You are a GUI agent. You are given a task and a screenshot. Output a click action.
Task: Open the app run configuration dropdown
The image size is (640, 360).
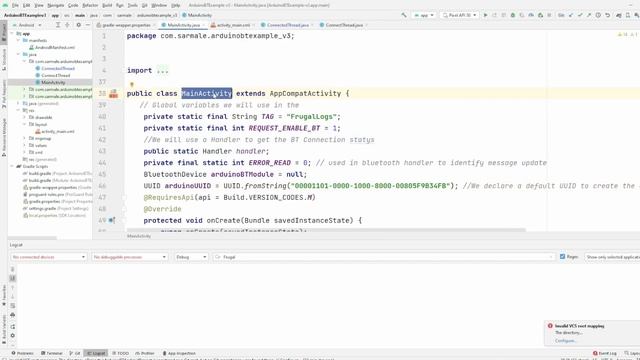coord(424,15)
